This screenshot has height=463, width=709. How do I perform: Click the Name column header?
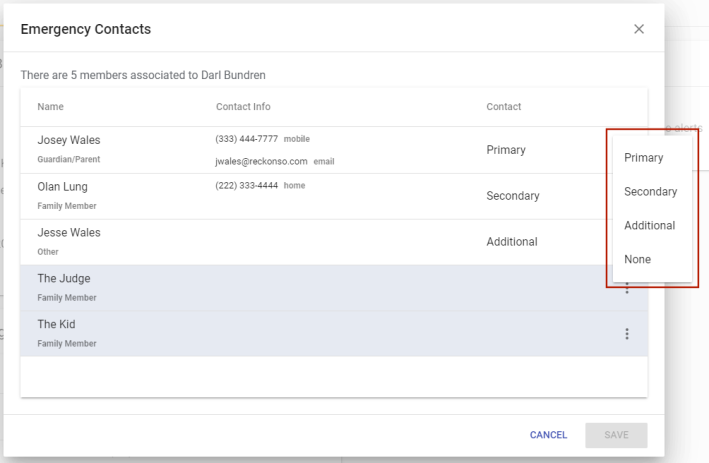51,107
